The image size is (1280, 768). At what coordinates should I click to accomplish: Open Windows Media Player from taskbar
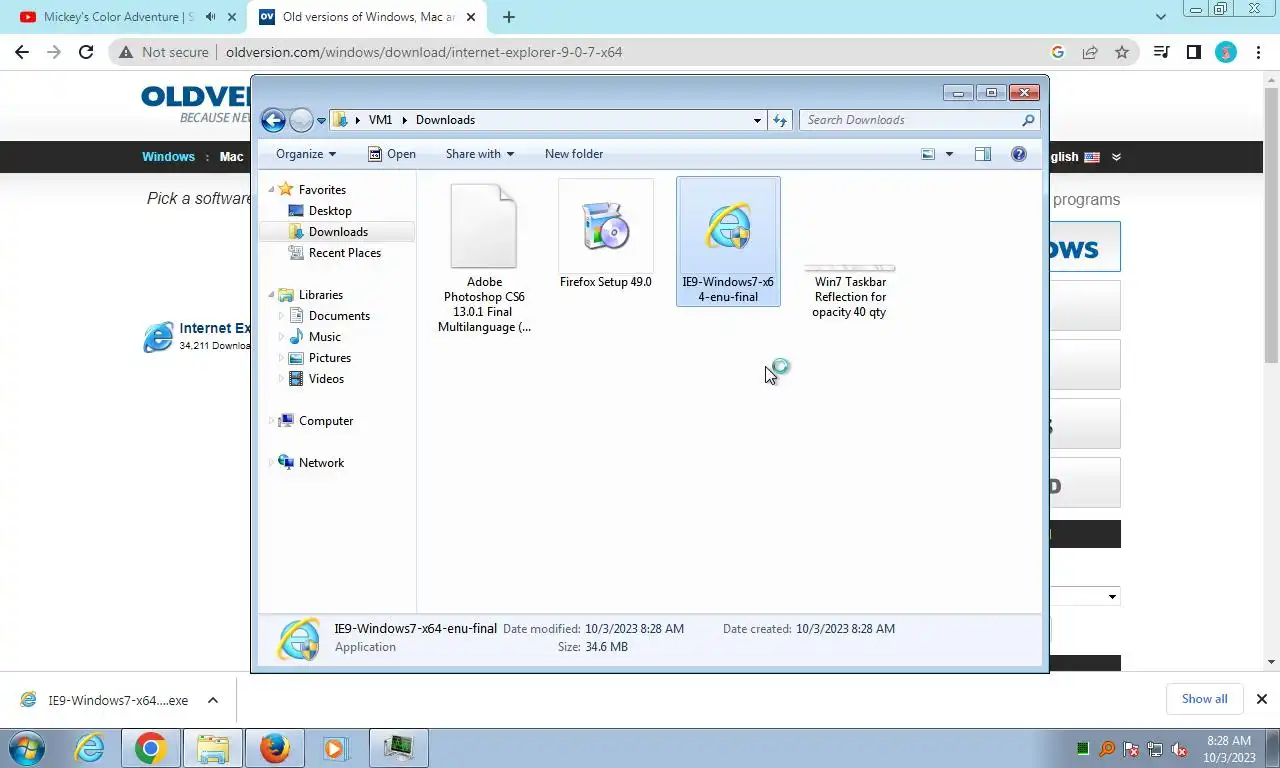335,748
